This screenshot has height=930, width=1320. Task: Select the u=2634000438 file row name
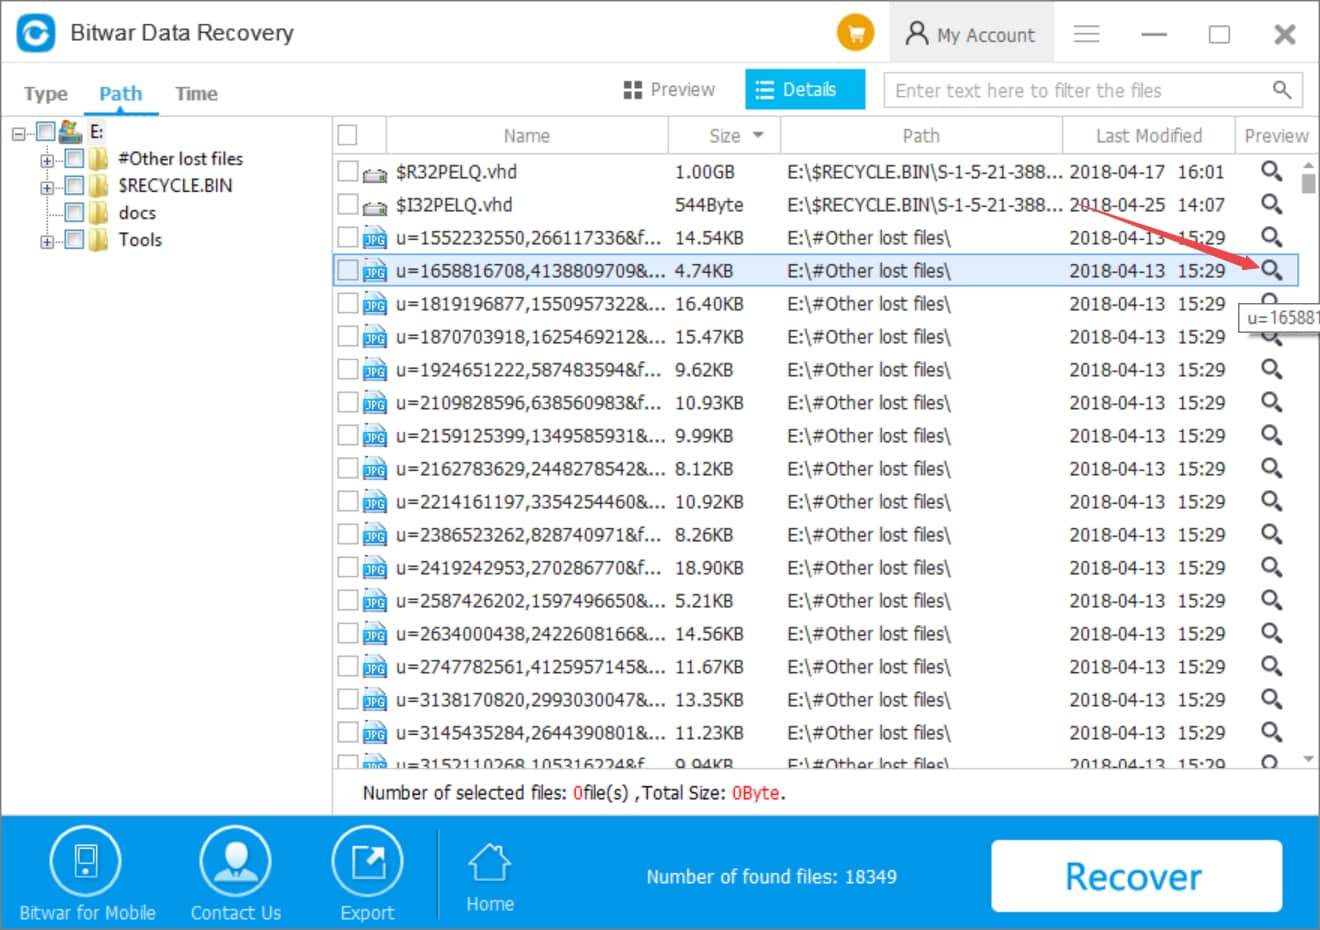pyautogui.click(x=530, y=633)
